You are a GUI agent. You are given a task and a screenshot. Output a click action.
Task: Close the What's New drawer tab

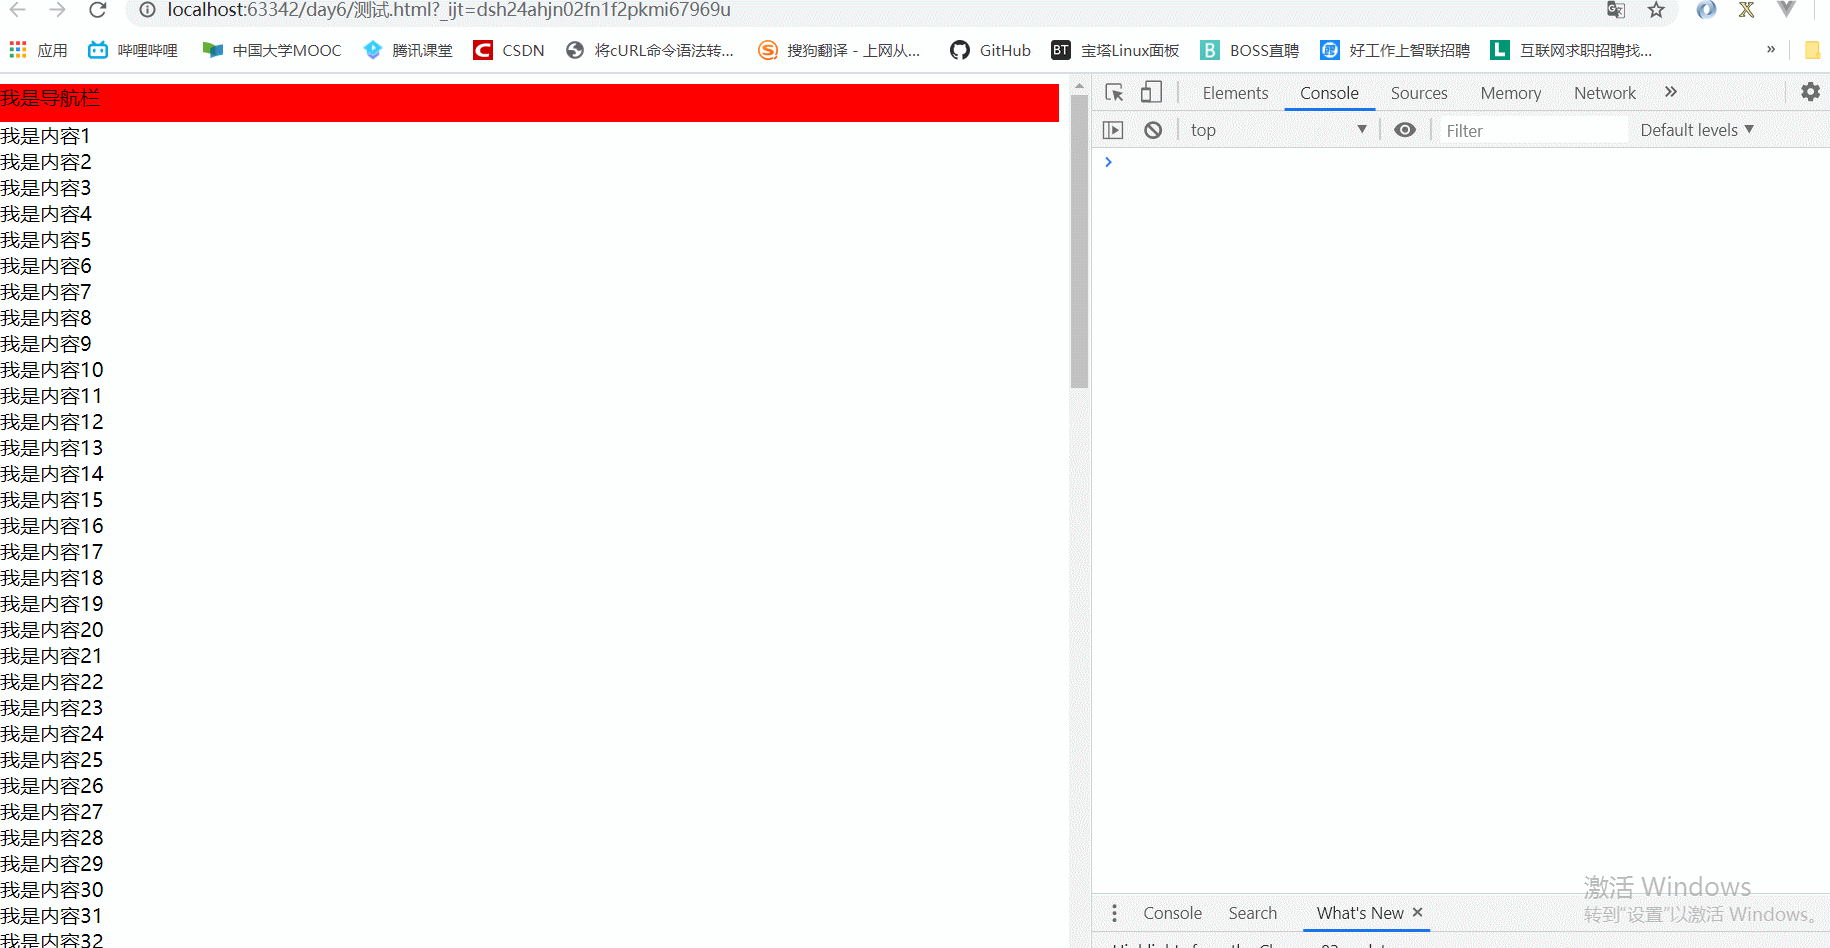click(x=1417, y=912)
